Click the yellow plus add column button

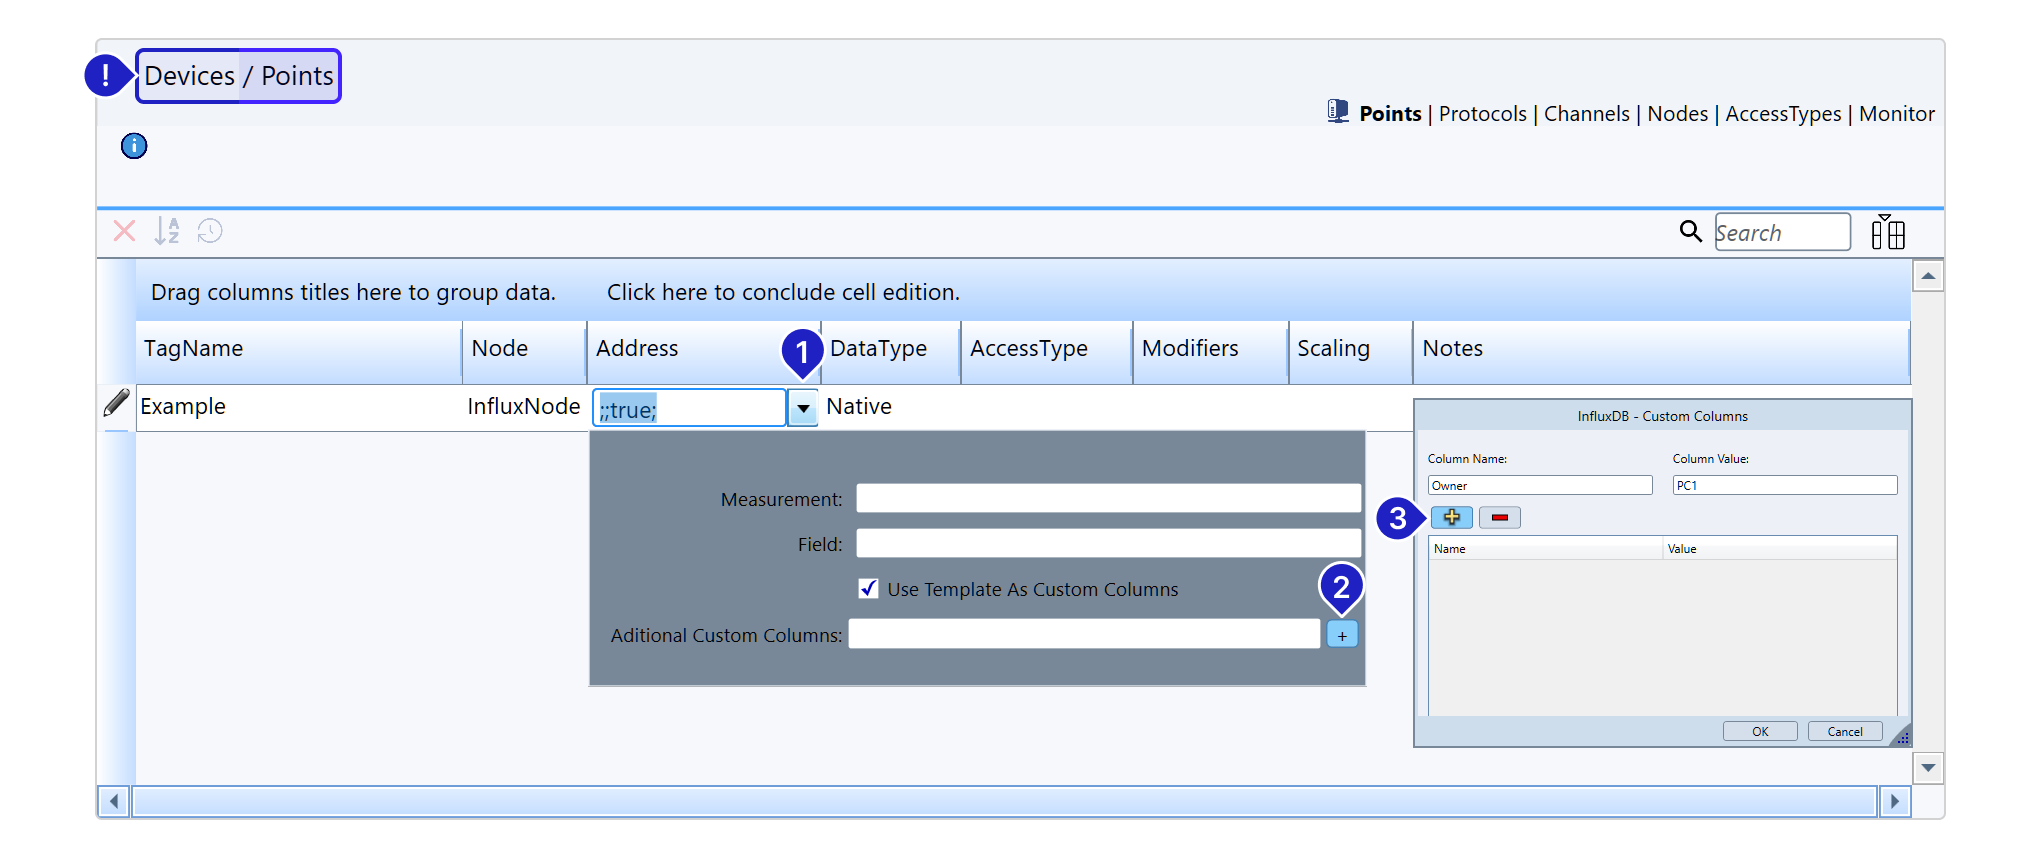point(1451,517)
